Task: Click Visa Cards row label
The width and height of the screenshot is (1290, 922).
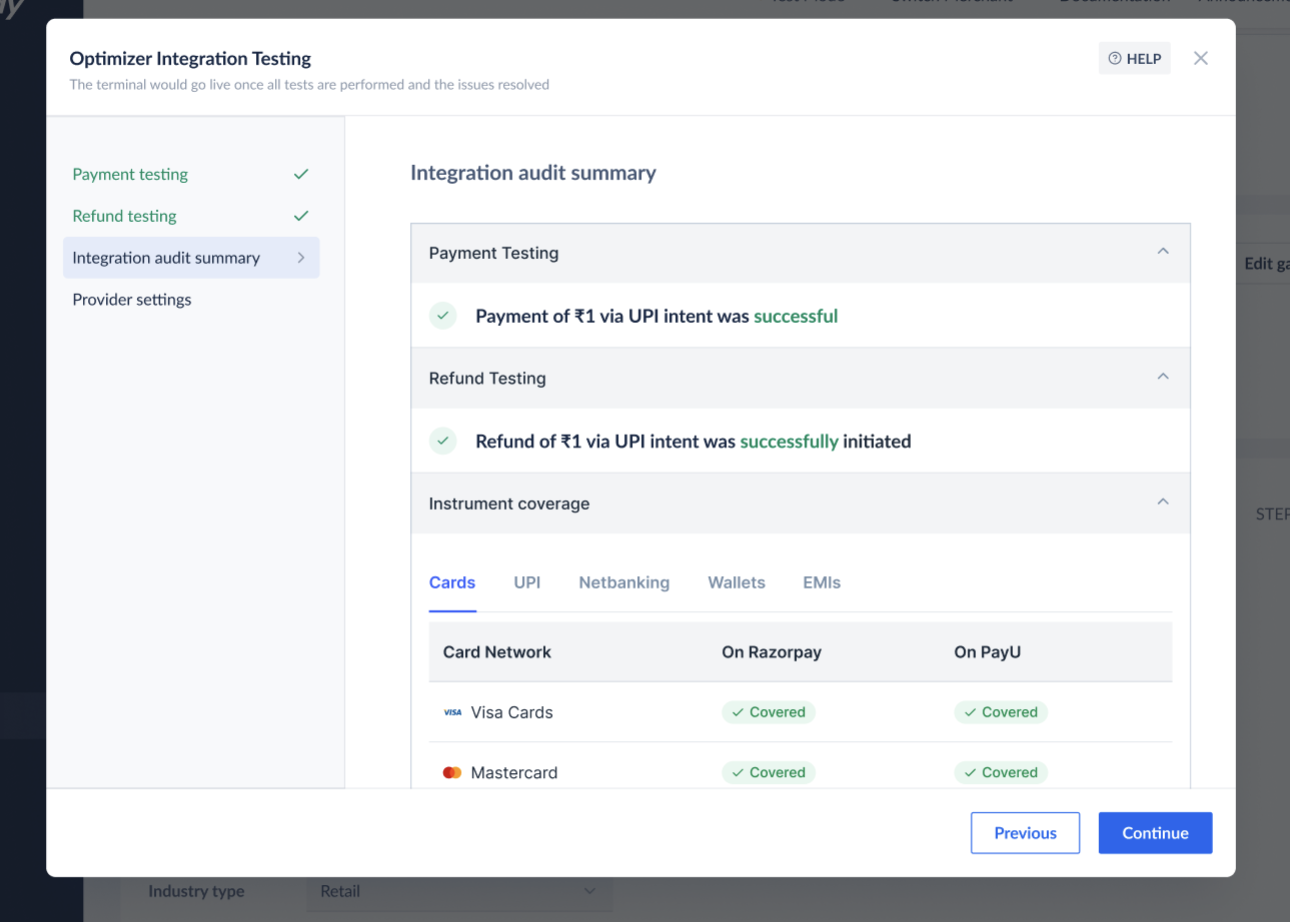Action: (512, 713)
